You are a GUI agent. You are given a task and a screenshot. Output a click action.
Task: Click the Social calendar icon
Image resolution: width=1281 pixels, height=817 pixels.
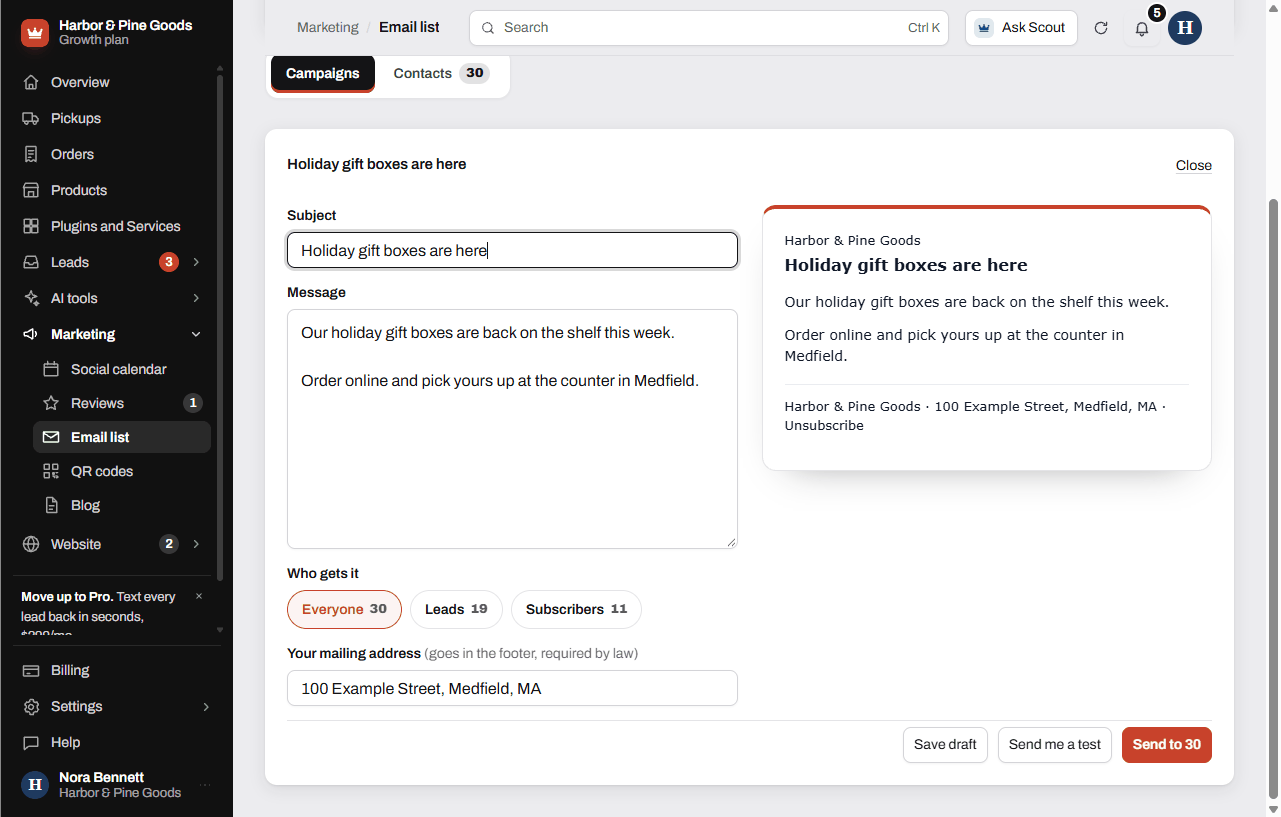pos(51,369)
